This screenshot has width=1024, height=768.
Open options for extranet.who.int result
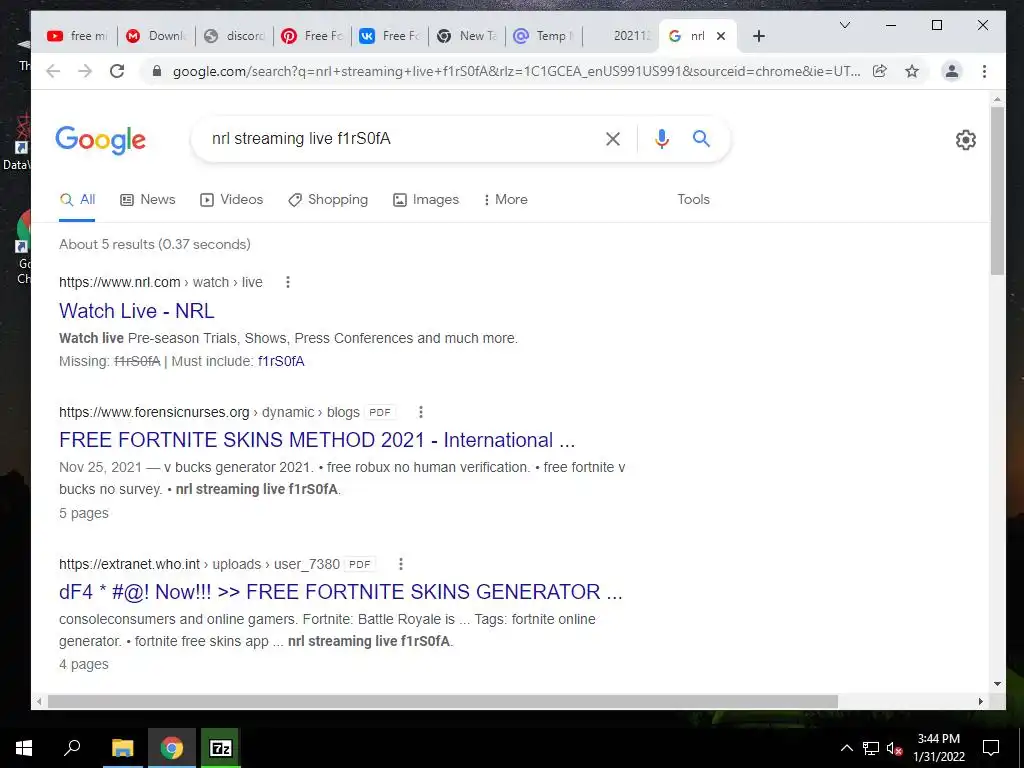tap(401, 564)
